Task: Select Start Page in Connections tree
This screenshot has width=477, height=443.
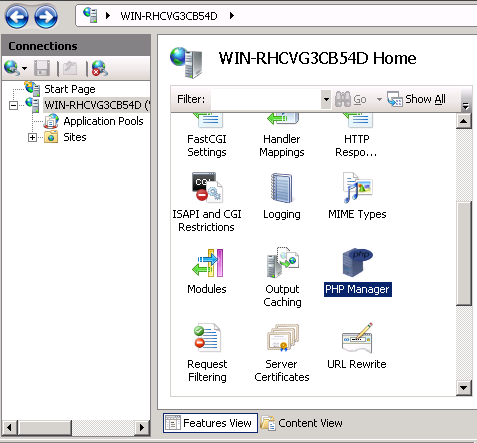Action: 70,89
